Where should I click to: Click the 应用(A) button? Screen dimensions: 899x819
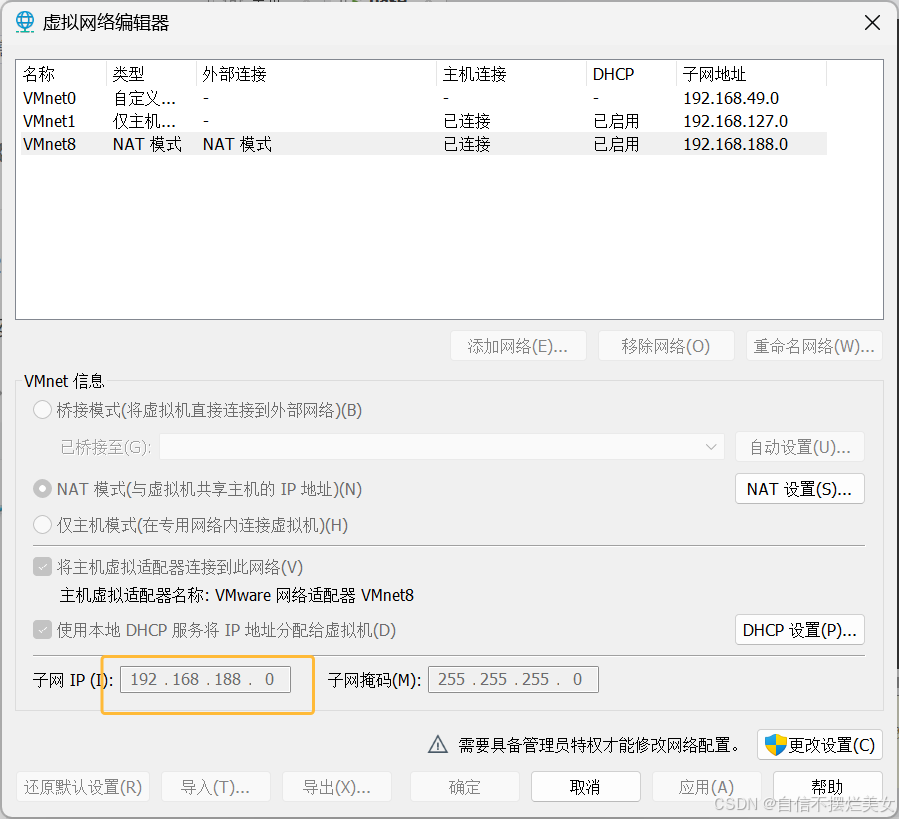coord(707,787)
